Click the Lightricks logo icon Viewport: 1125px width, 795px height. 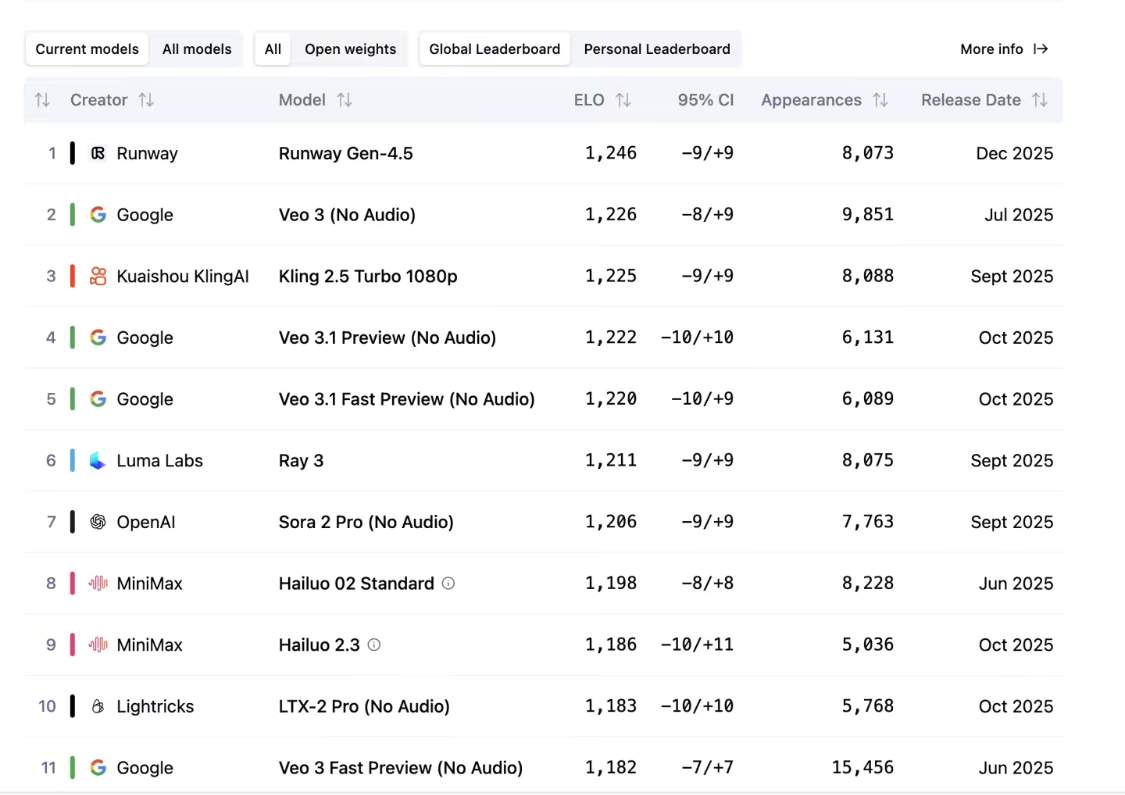98,707
